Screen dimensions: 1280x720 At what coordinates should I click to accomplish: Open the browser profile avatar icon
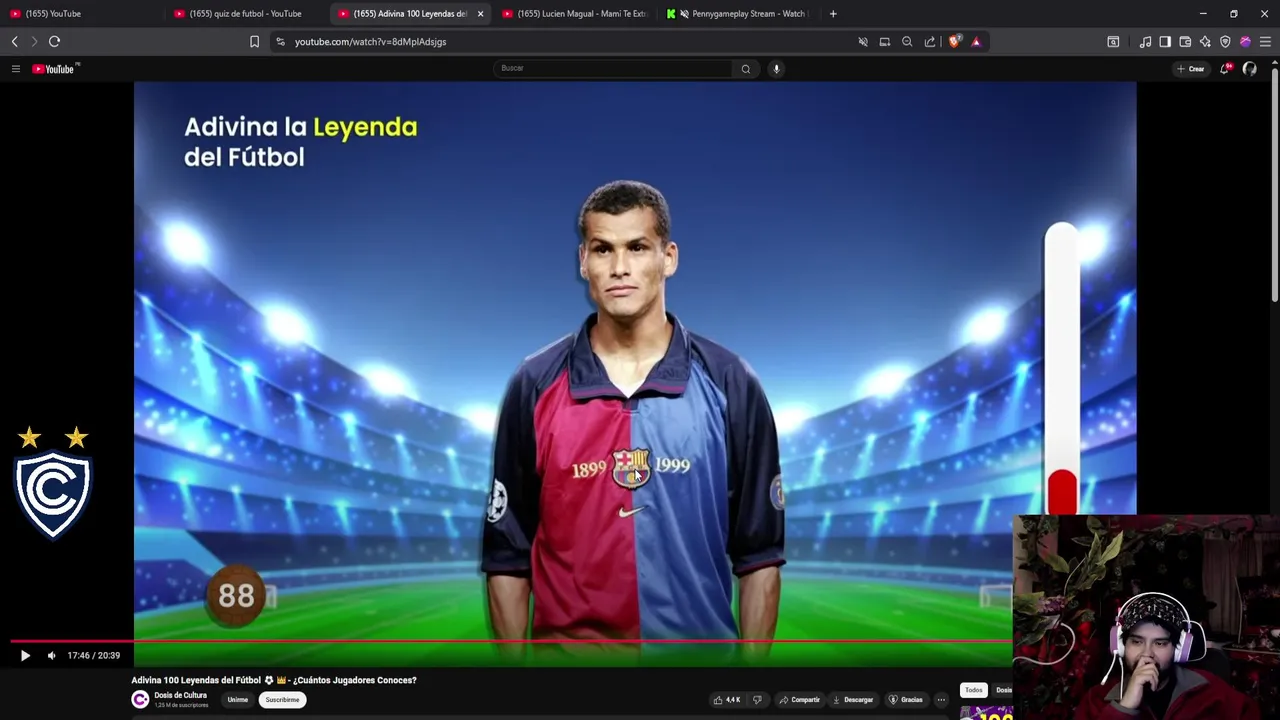pos(1245,42)
